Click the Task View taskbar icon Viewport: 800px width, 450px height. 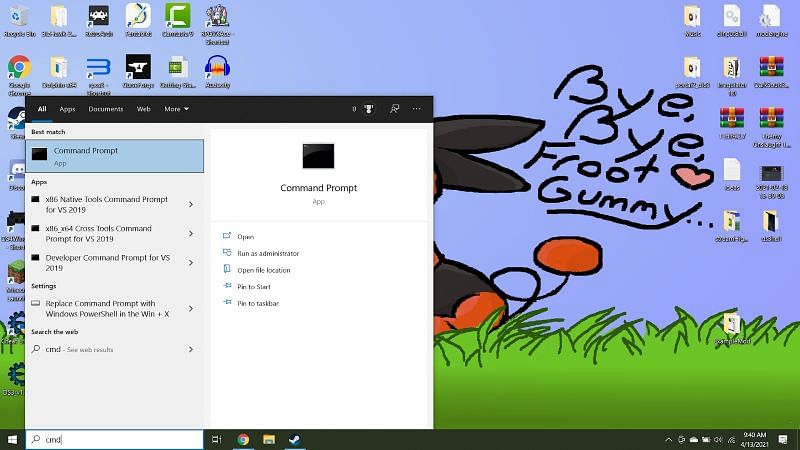click(x=217, y=439)
